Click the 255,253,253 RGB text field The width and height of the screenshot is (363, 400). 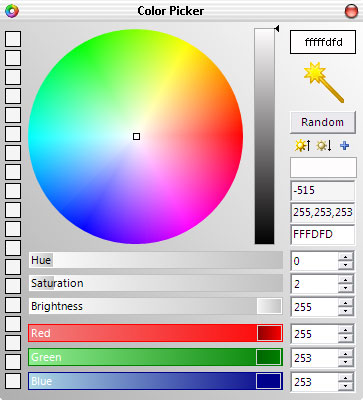click(x=323, y=212)
